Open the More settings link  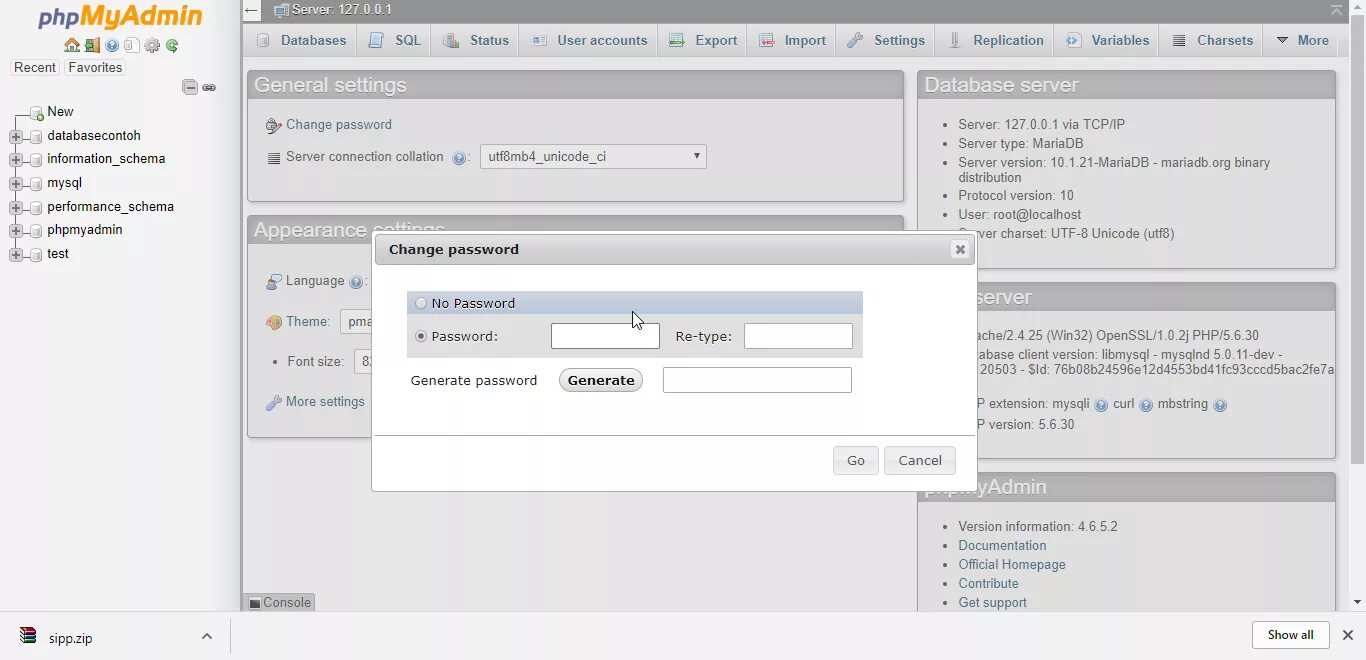point(325,402)
